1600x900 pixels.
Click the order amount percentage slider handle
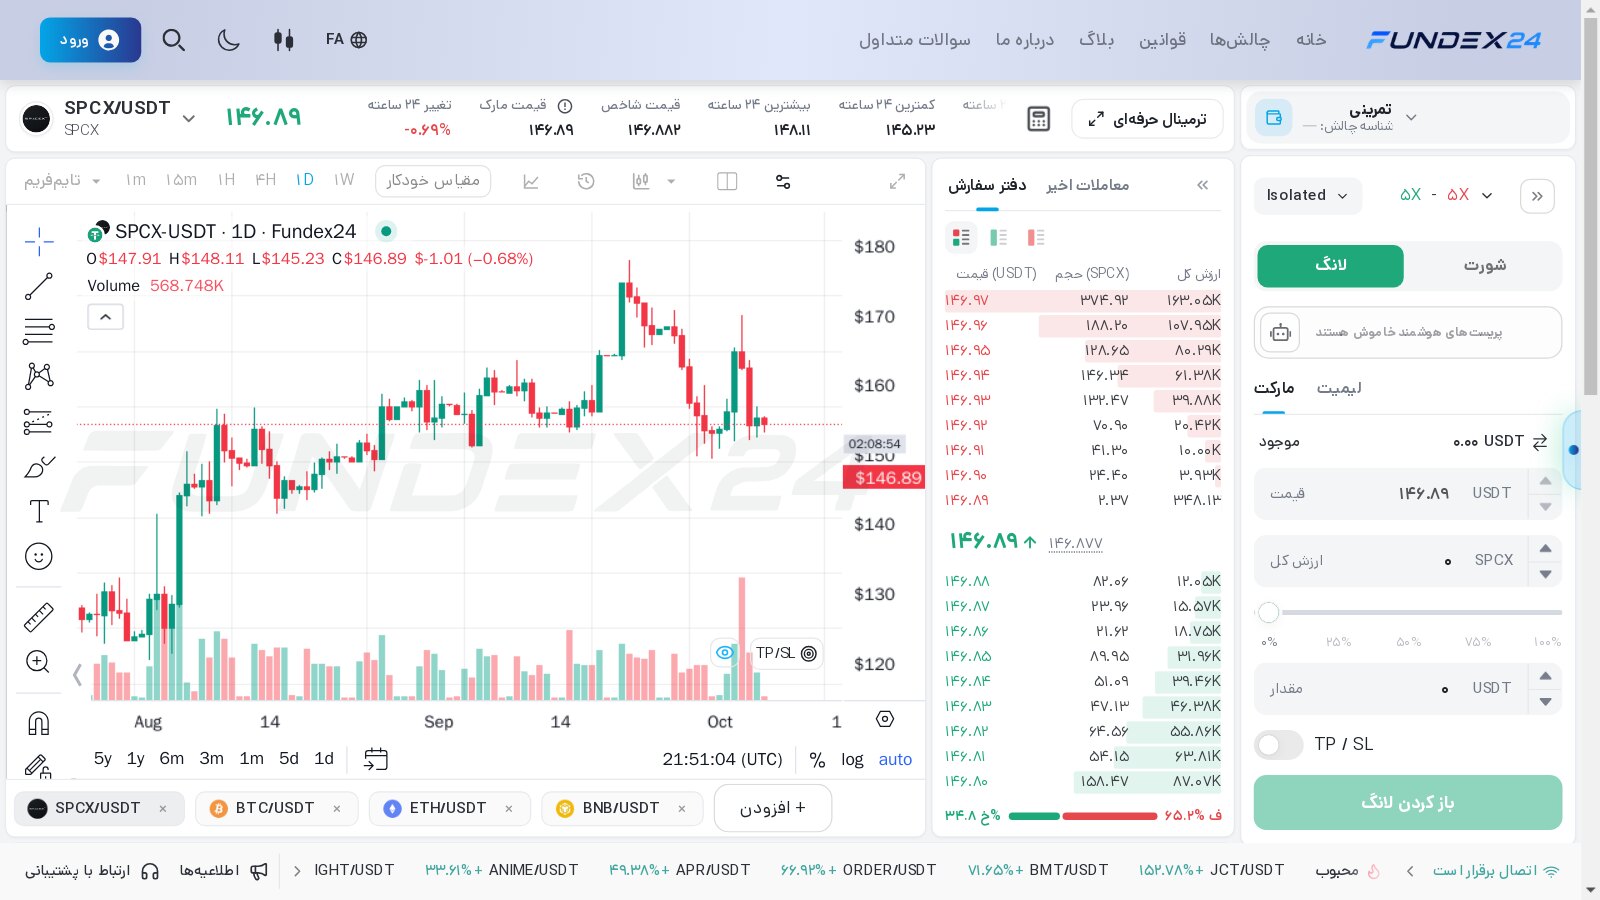pos(1269,612)
